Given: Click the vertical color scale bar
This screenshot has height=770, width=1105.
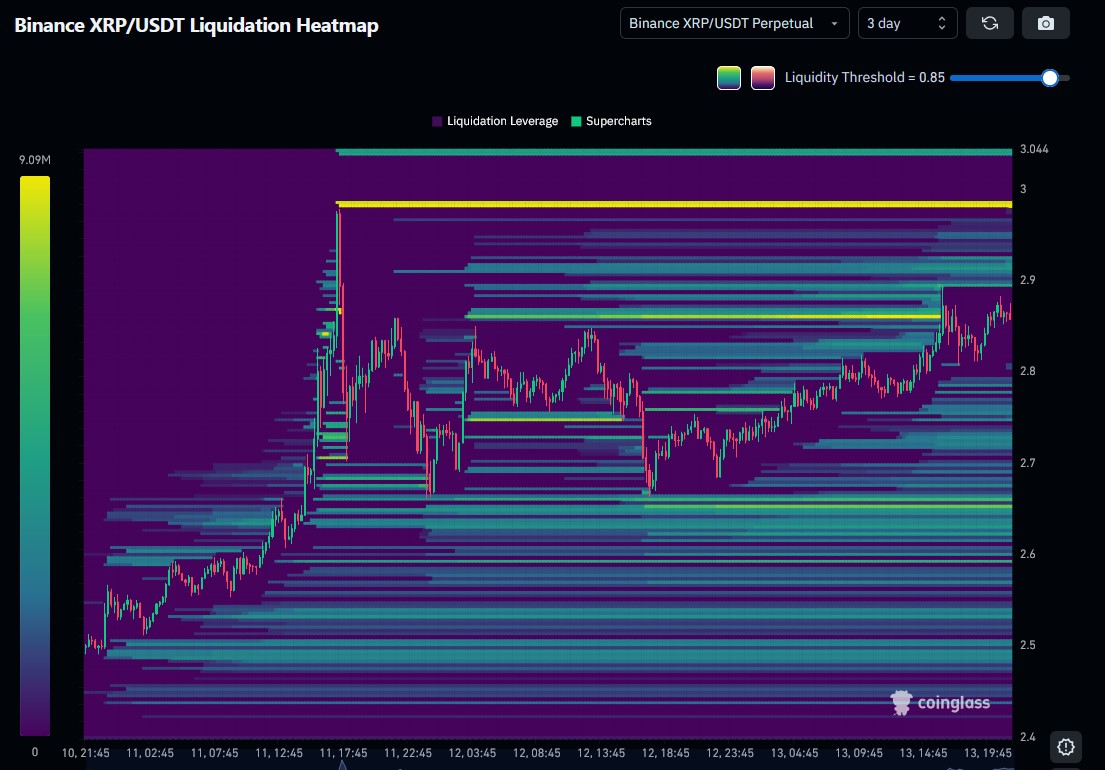Looking at the screenshot, I should click(35, 456).
